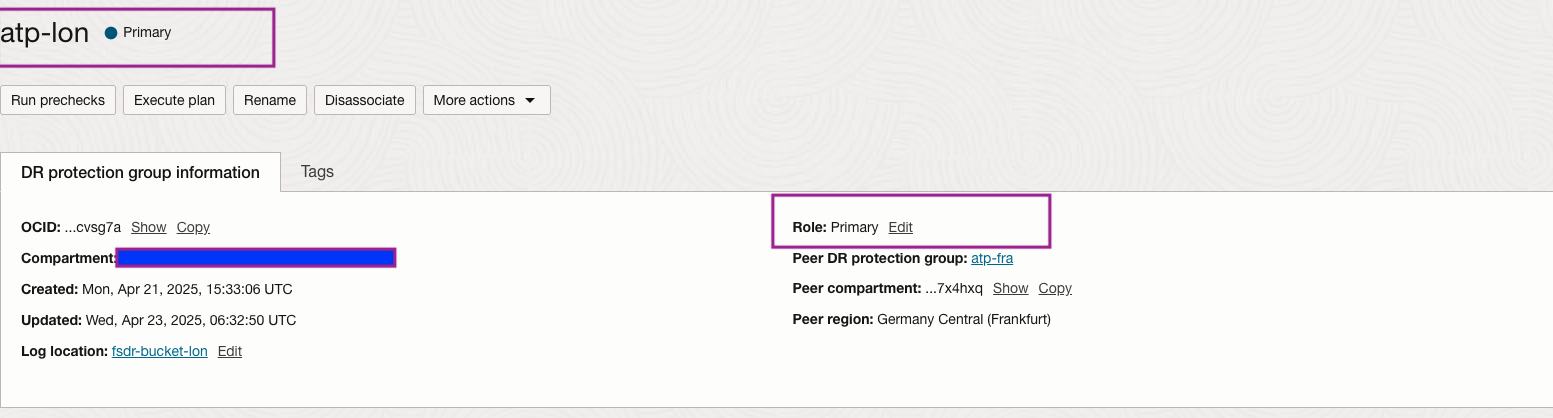Select DR protection group information tab
Image resolution: width=1553 pixels, height=418 pixels.
click(140, 172)
